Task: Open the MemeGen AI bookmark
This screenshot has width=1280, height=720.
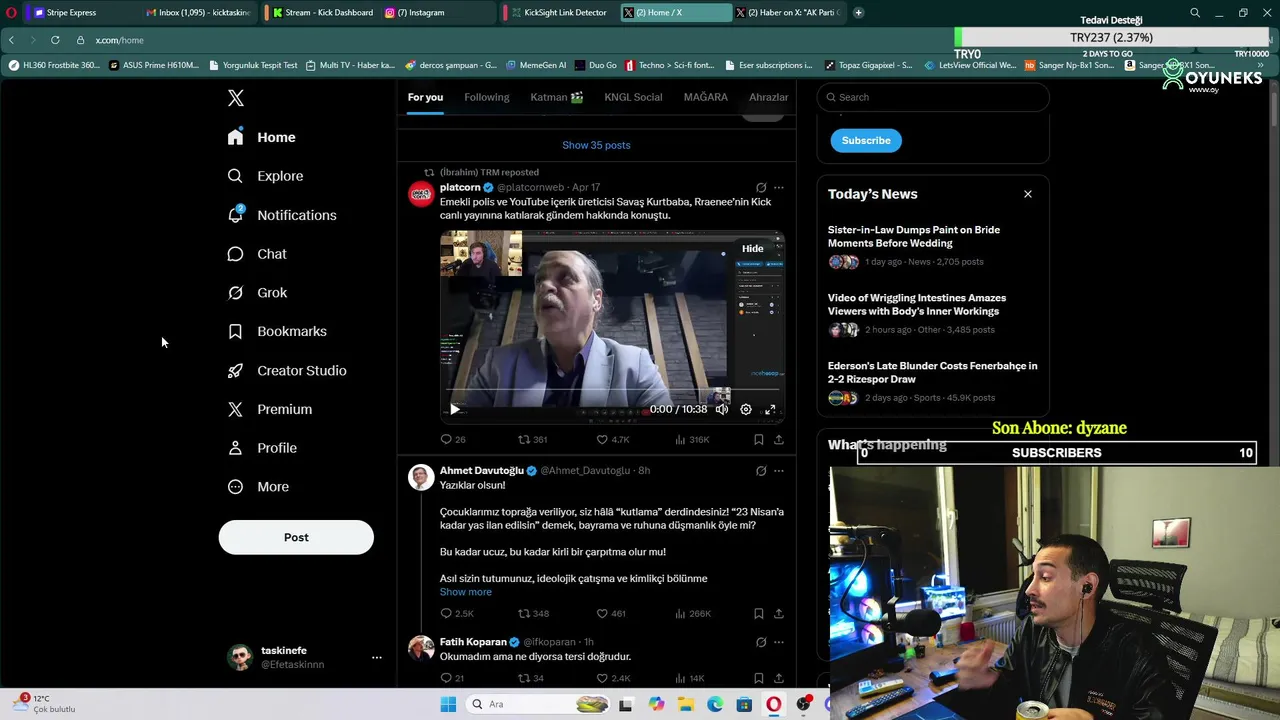Action: pyautogui.click(x=536, y=65)
